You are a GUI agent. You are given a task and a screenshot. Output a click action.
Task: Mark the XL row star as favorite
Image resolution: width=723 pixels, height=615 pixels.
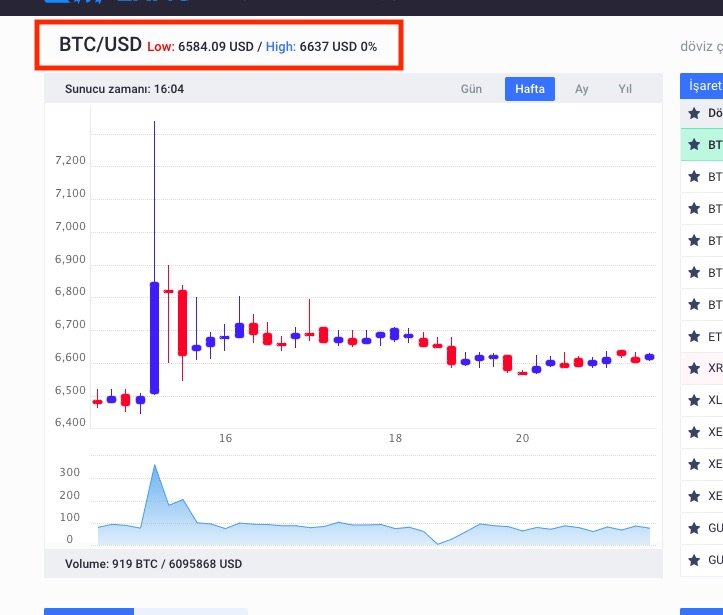tap(694, 400)
